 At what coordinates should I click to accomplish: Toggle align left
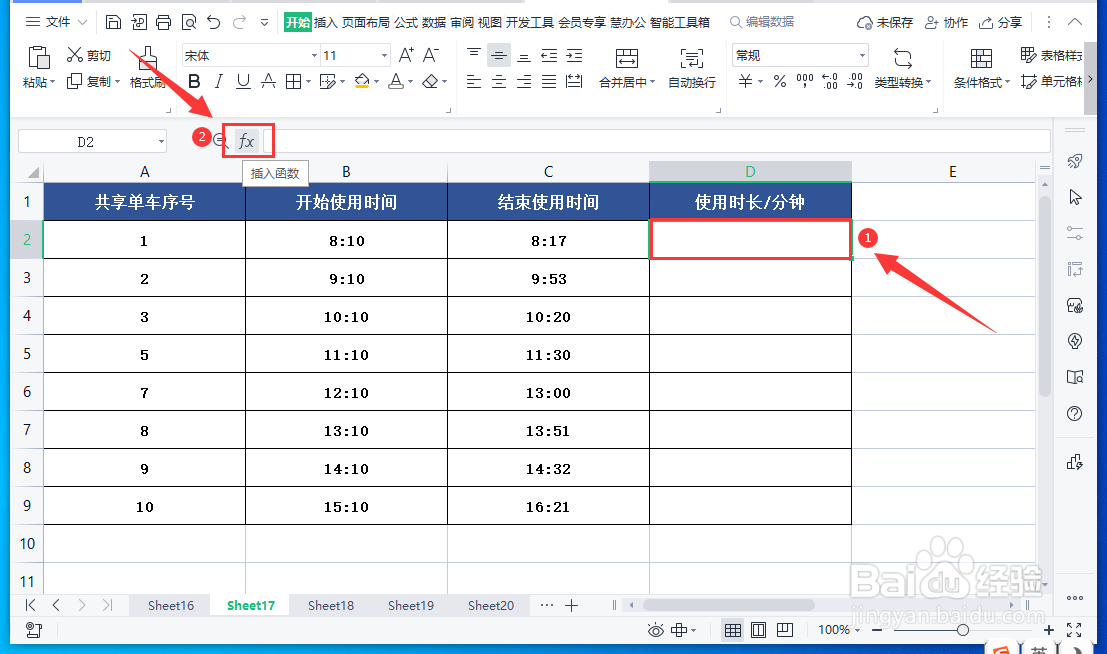pos(474,82)
